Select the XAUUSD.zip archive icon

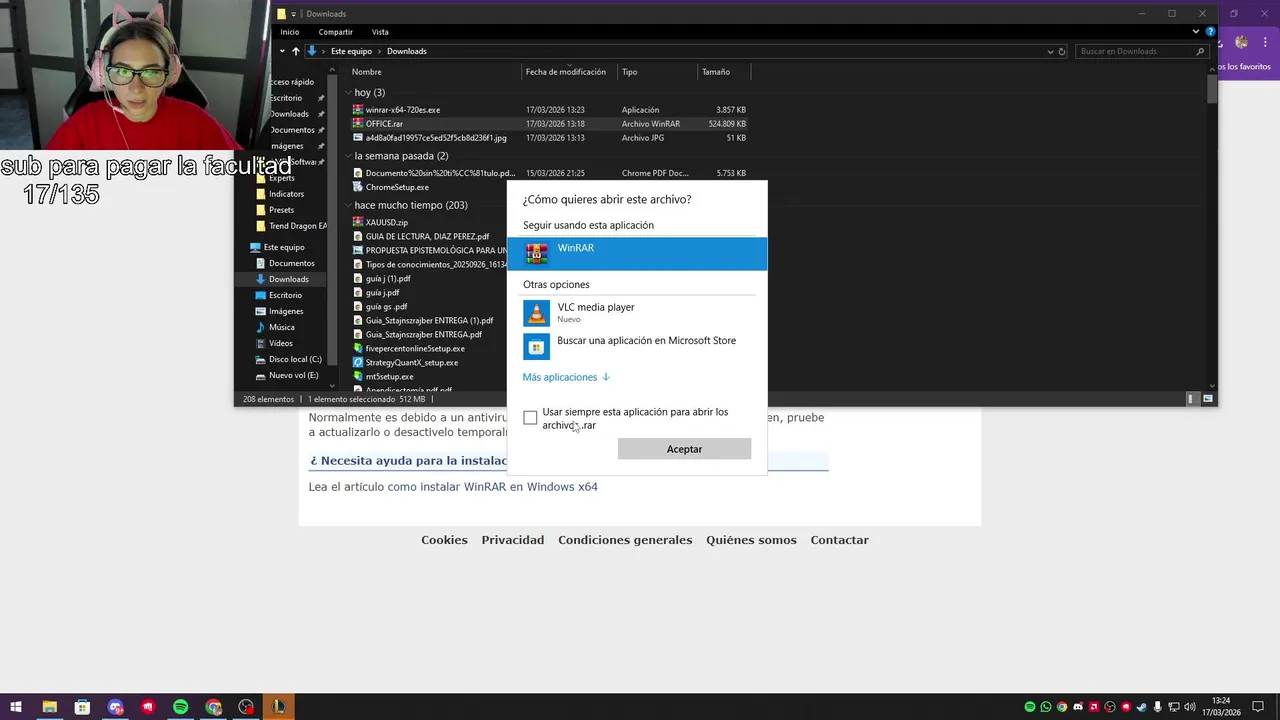(x=358, y=222)
